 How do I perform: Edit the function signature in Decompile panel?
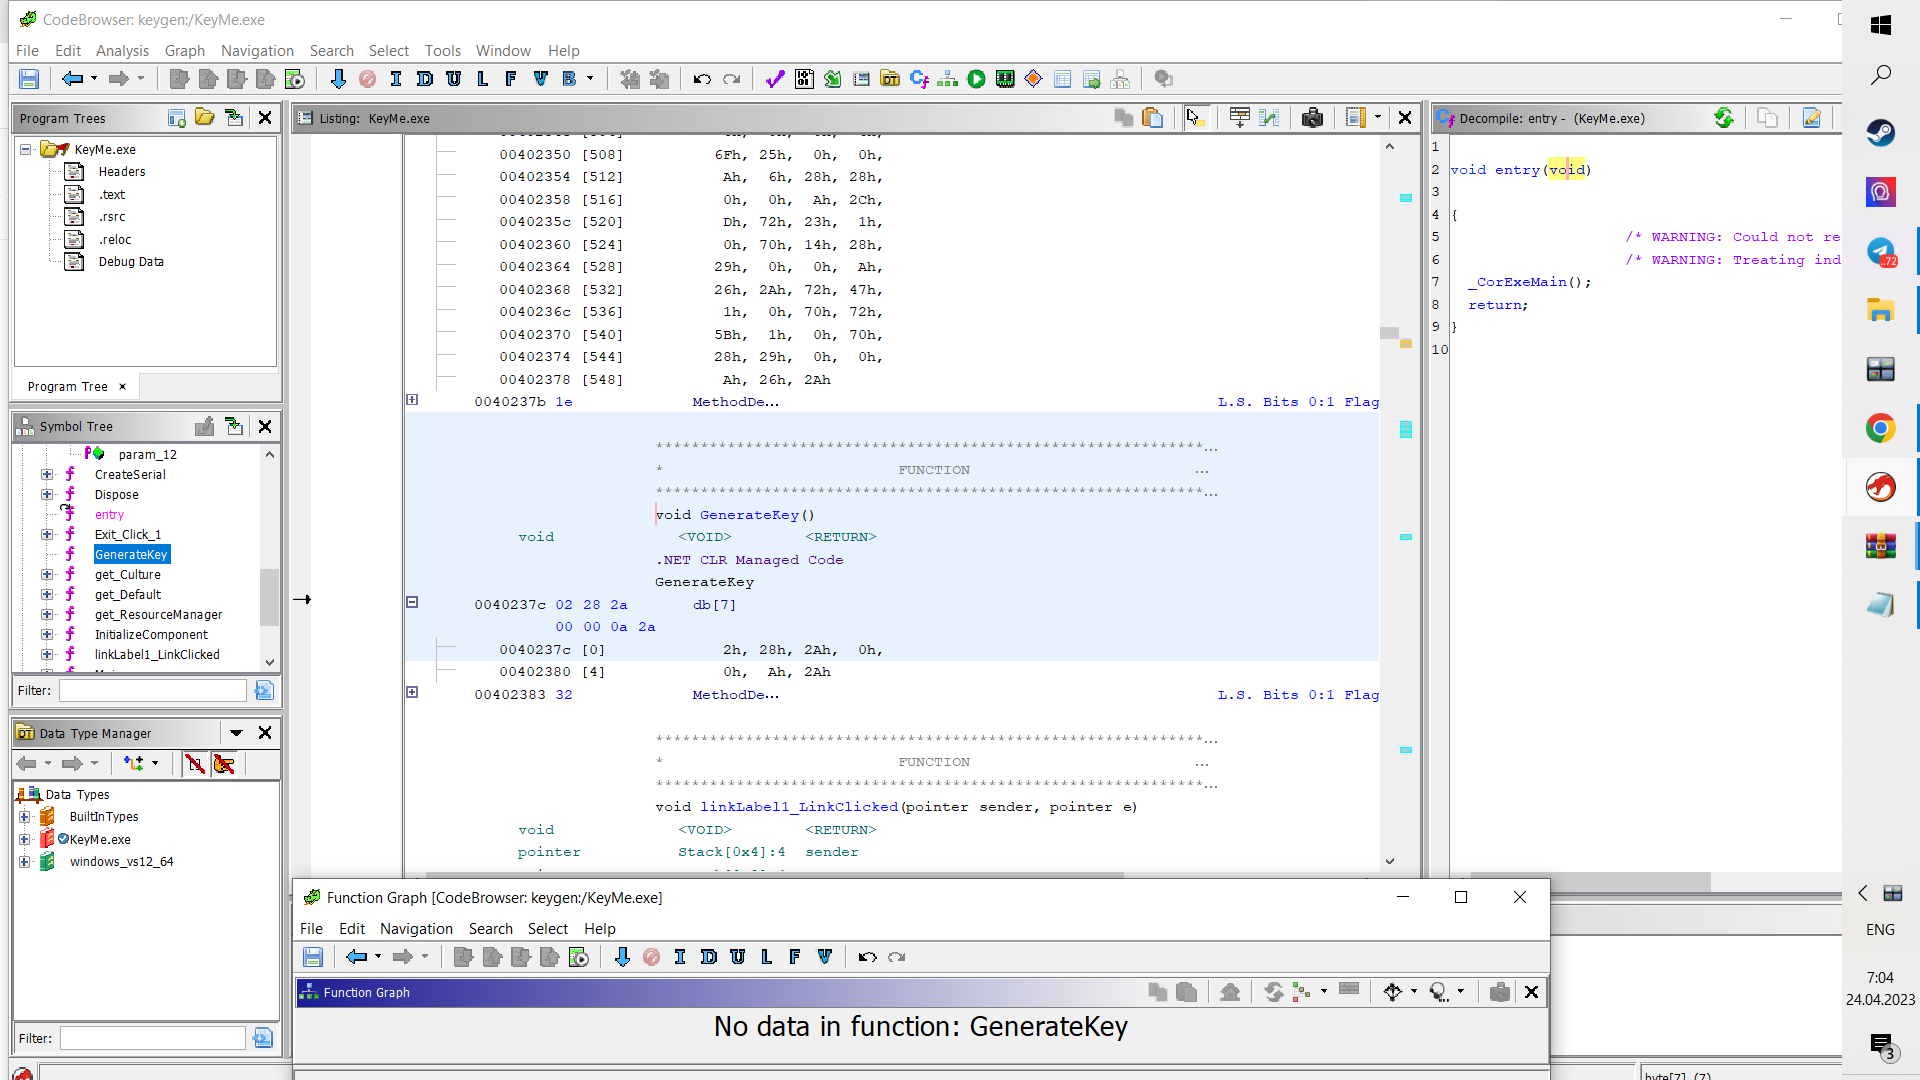point(1811,117)
